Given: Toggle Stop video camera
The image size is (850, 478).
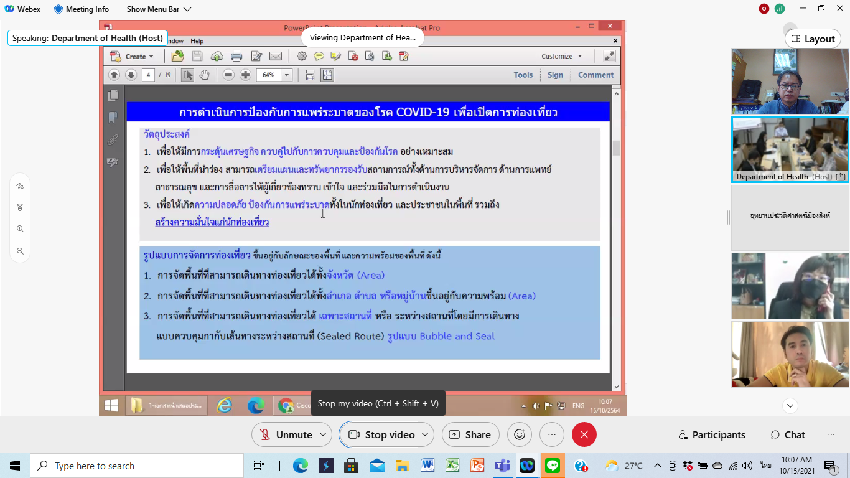Looking at the screenshot, I should click(380, 435).
